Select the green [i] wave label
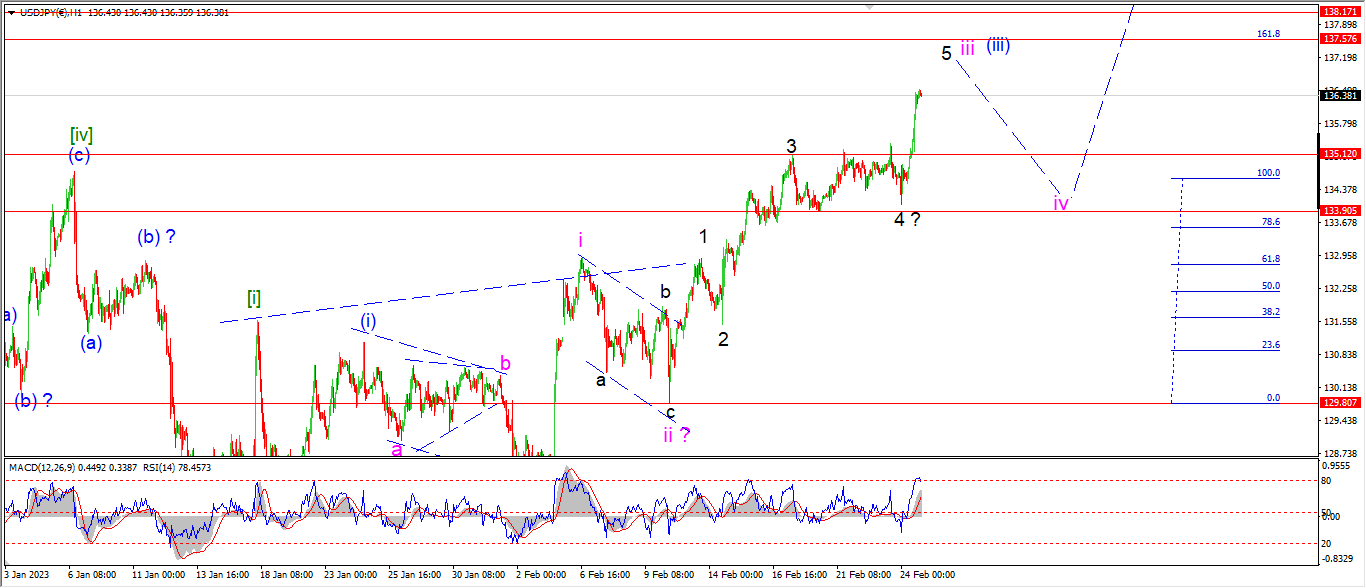This screenshot has width=1366, height=588. 255,298
